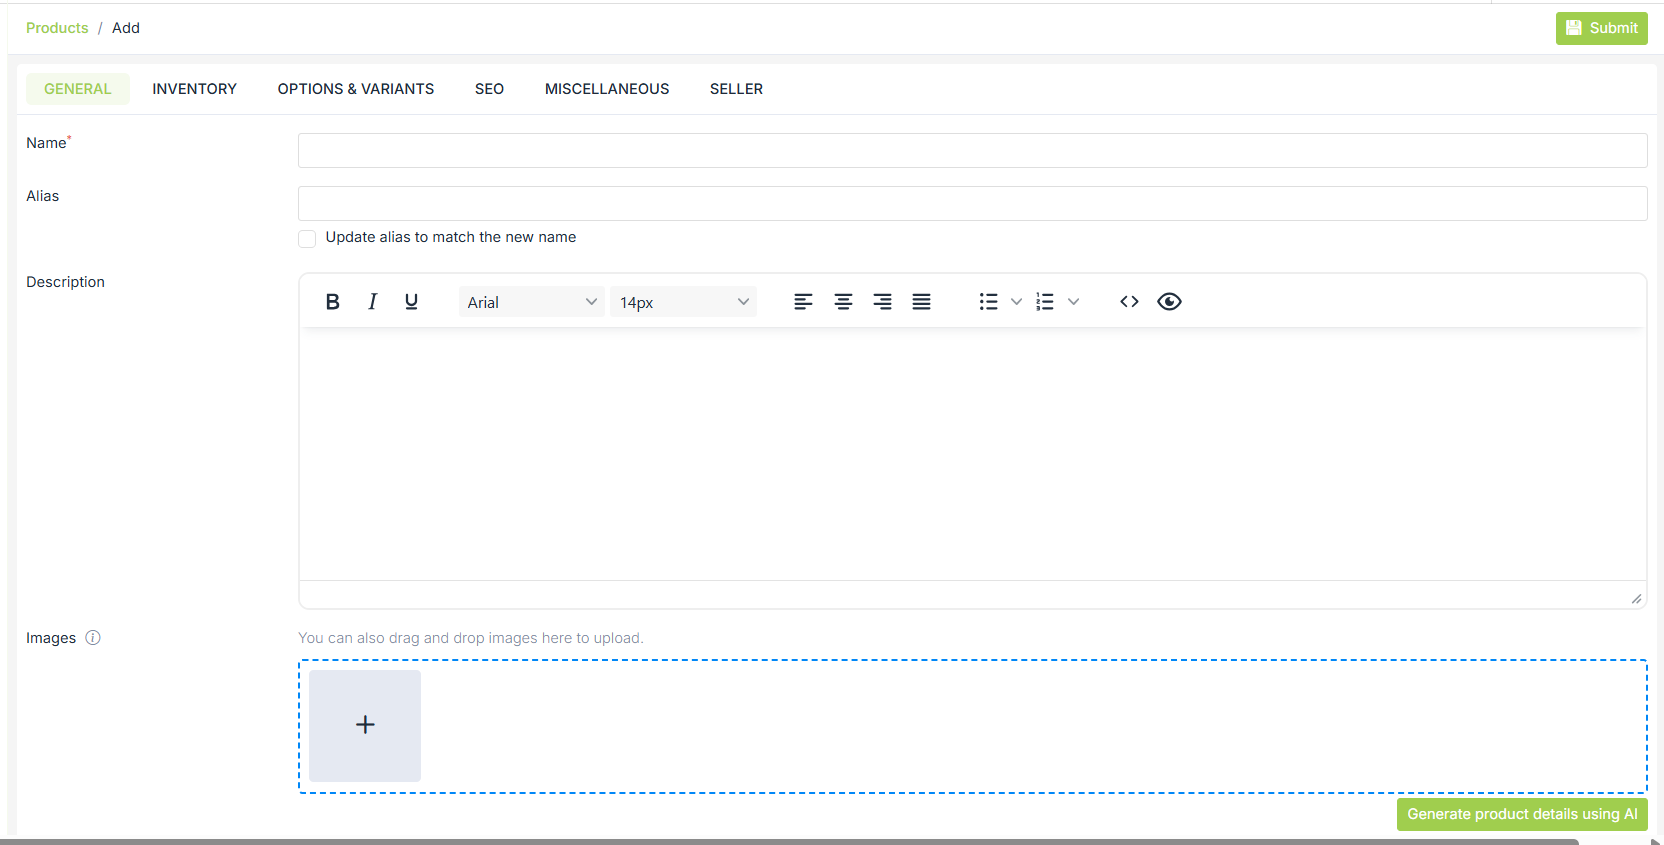The height and width of the screenshot is (845, 1664).
Task: Toggle the editor preview eye icon
Action: point(1169,302)
